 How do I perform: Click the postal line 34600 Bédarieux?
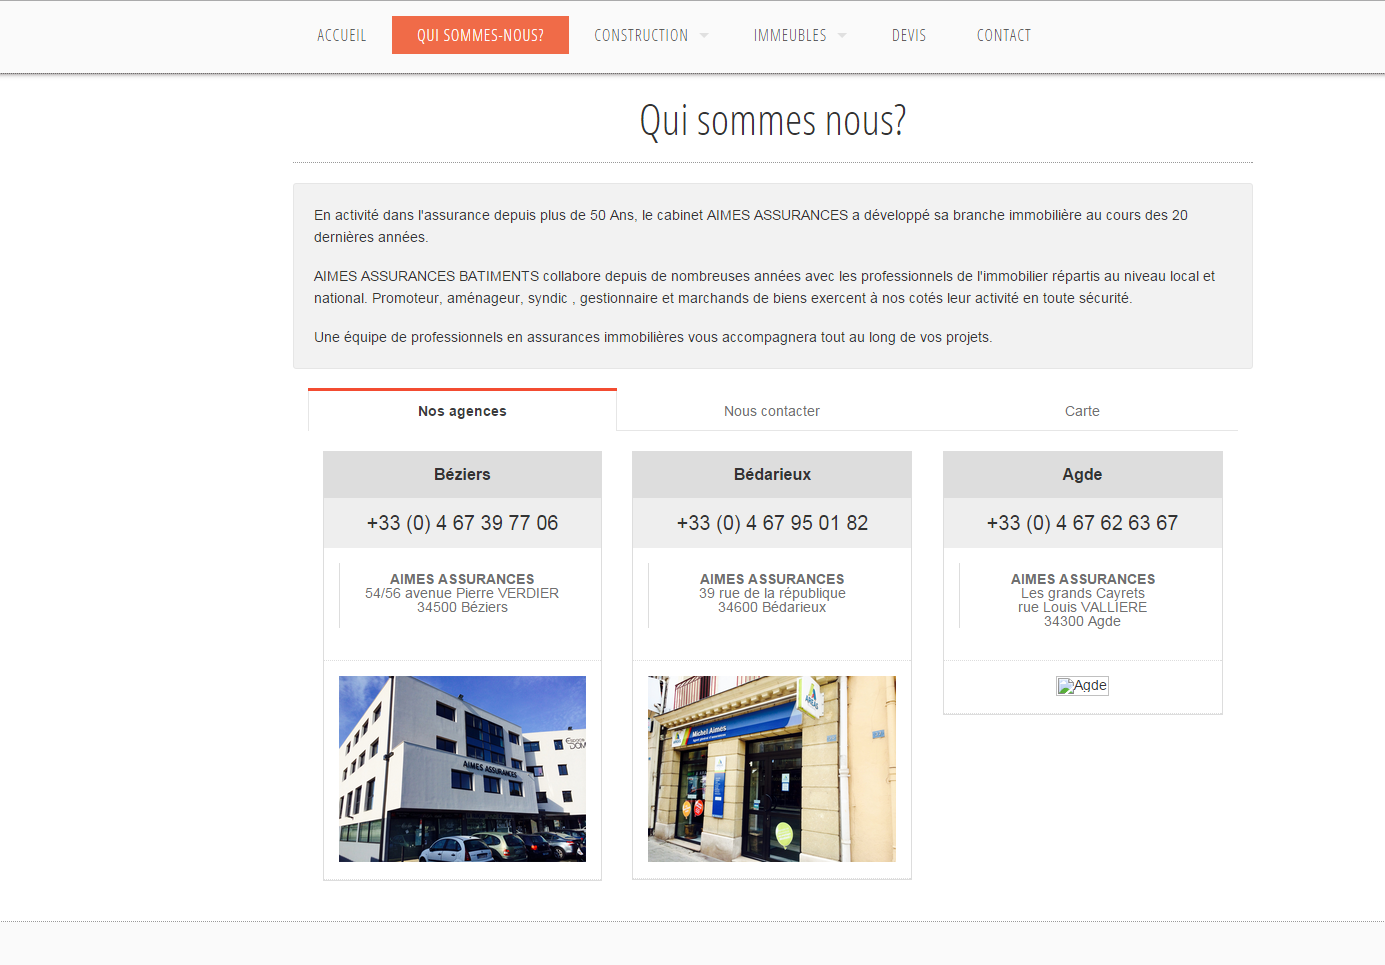pyautogui.click(x=772, y=607)
